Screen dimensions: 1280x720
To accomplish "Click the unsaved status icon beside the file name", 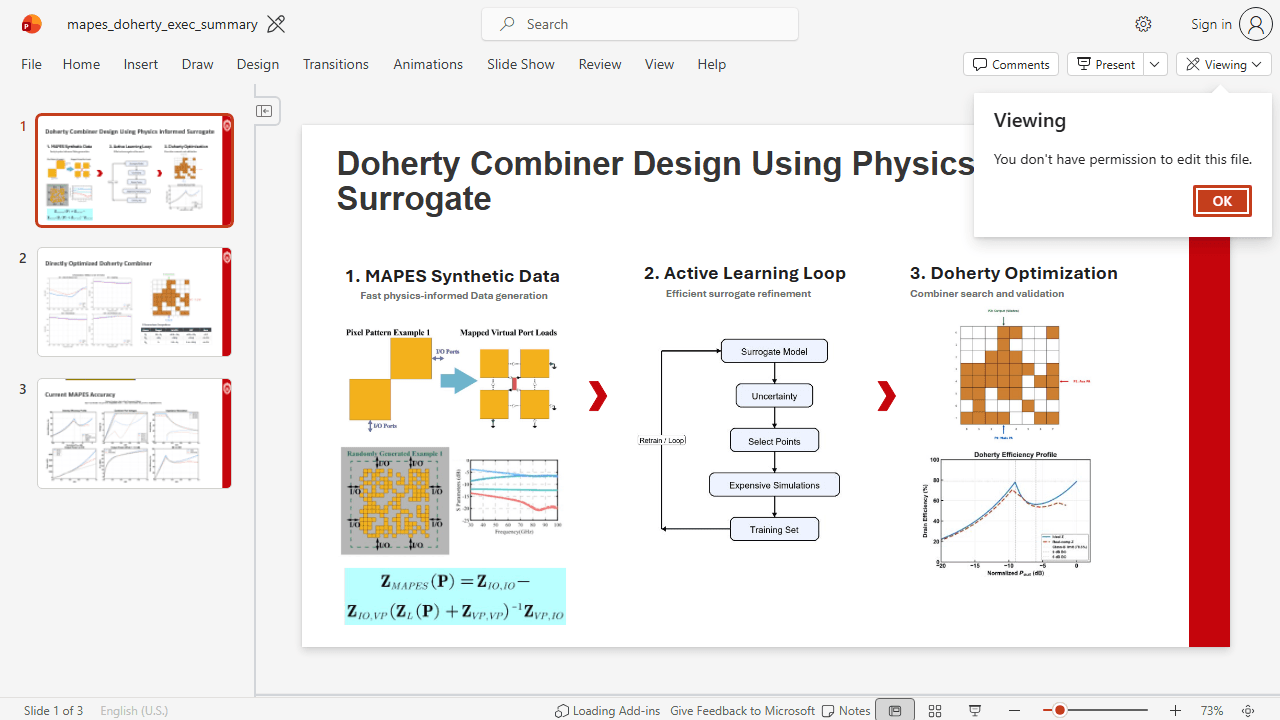I will point(276,24).
